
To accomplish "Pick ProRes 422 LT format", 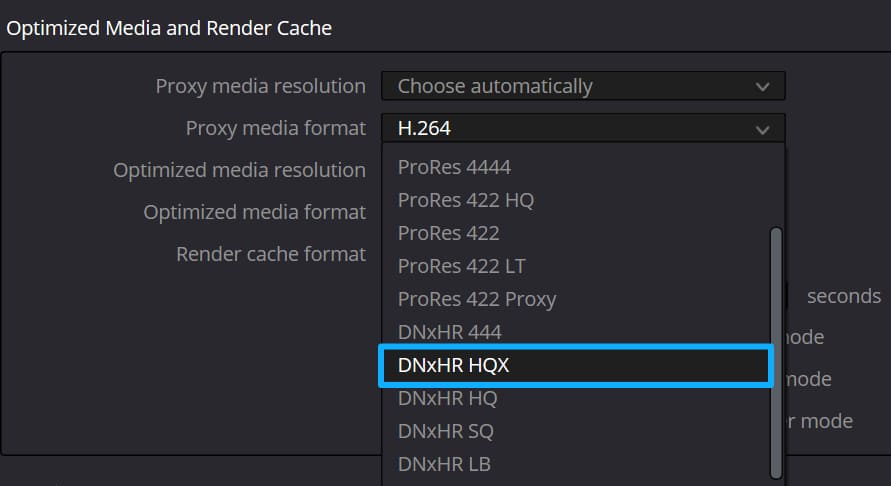I will coord(575,266).
